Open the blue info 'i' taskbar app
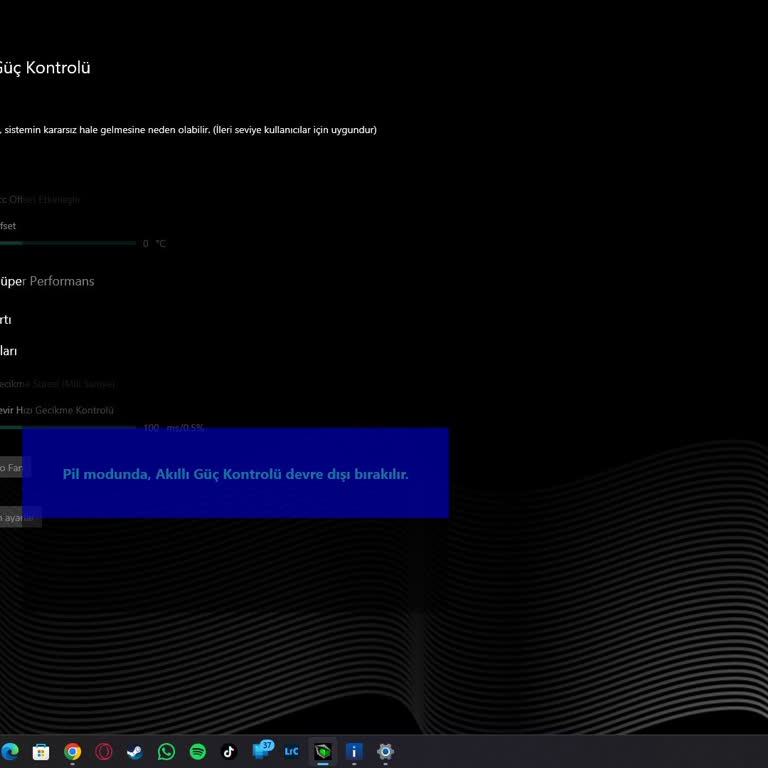 click(353, 751)
